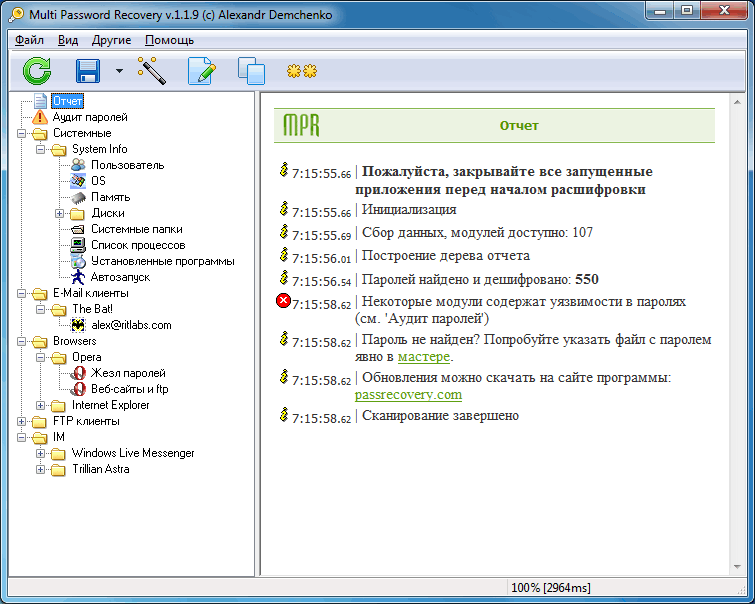Image resolution: width=755 pixels, height=604 pixels.
Task: Select Системные папки icon
Action: [x=78, y=229]
